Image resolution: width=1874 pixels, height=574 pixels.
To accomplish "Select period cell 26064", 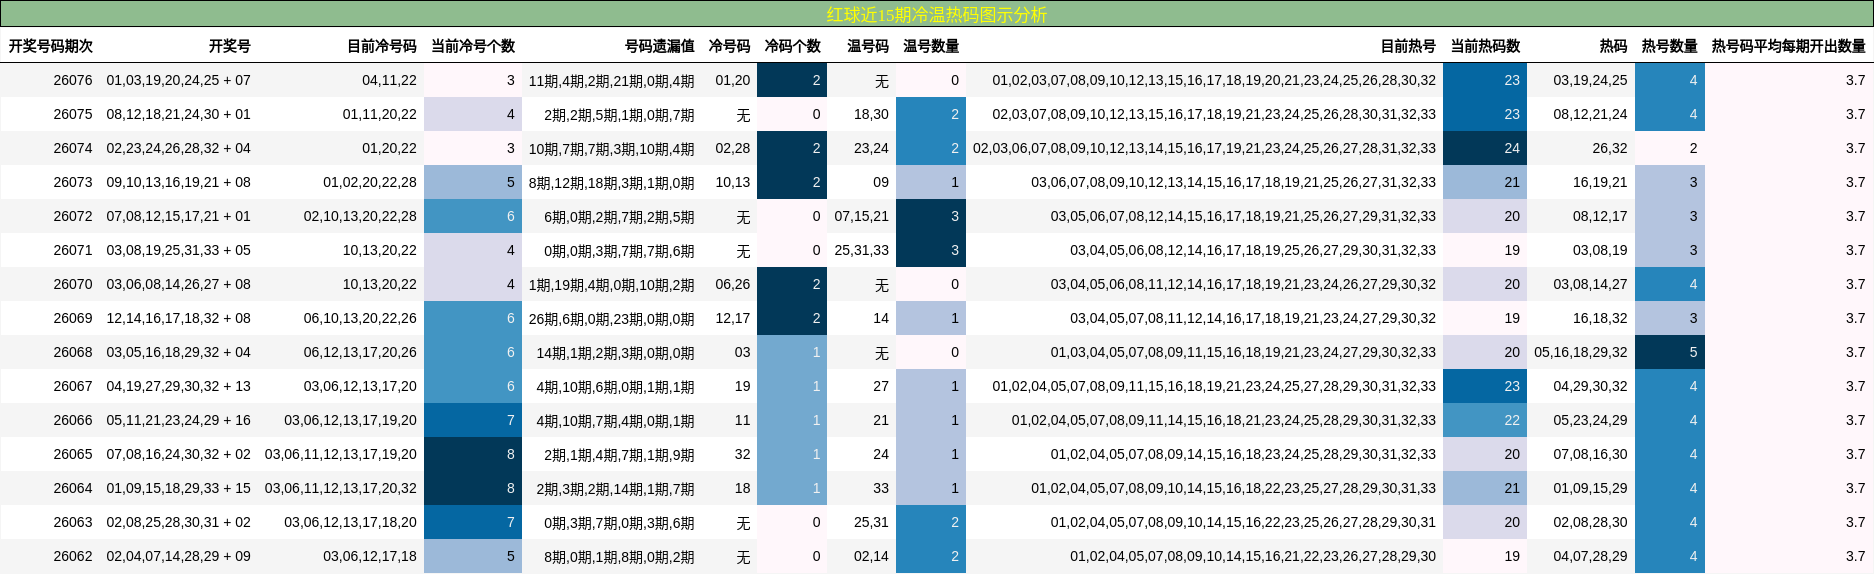I will [x=73, y=488].
